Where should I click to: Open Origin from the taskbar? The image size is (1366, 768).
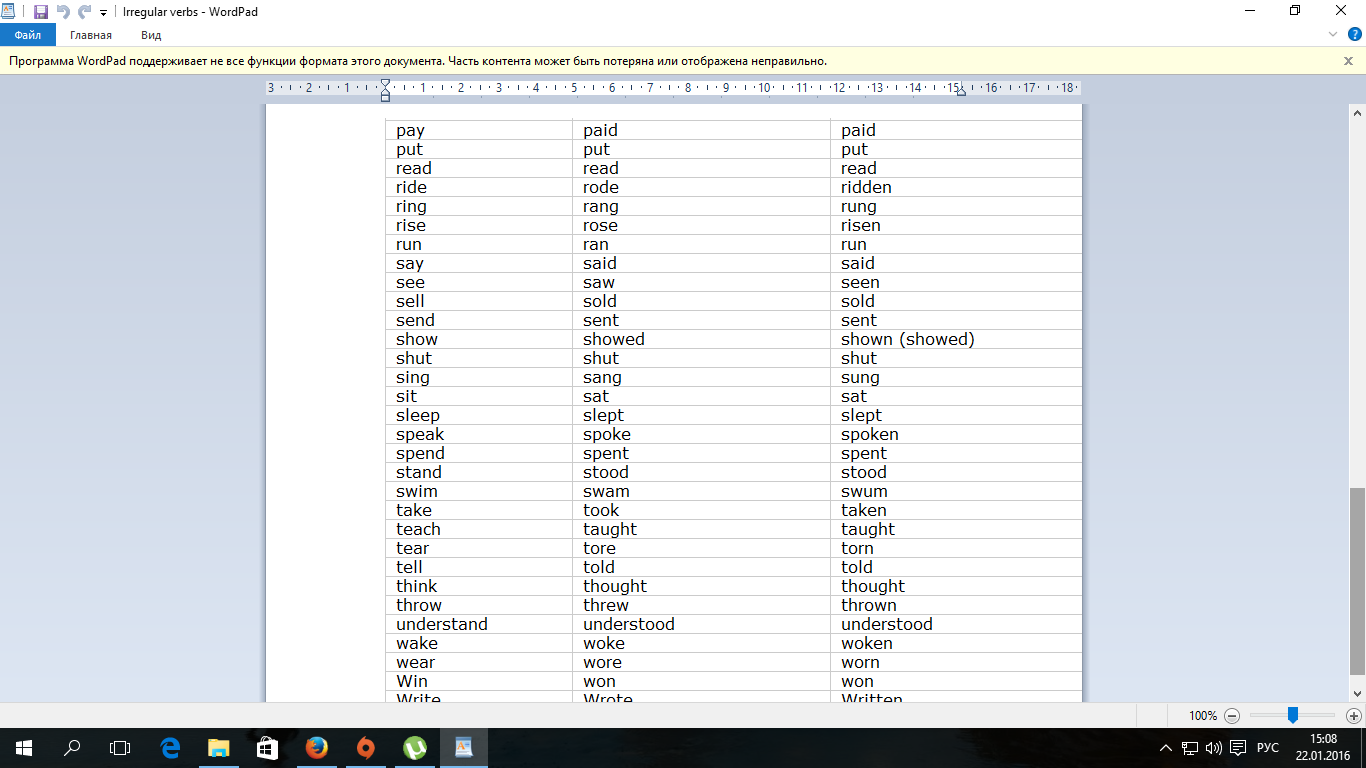coord(366,747)
